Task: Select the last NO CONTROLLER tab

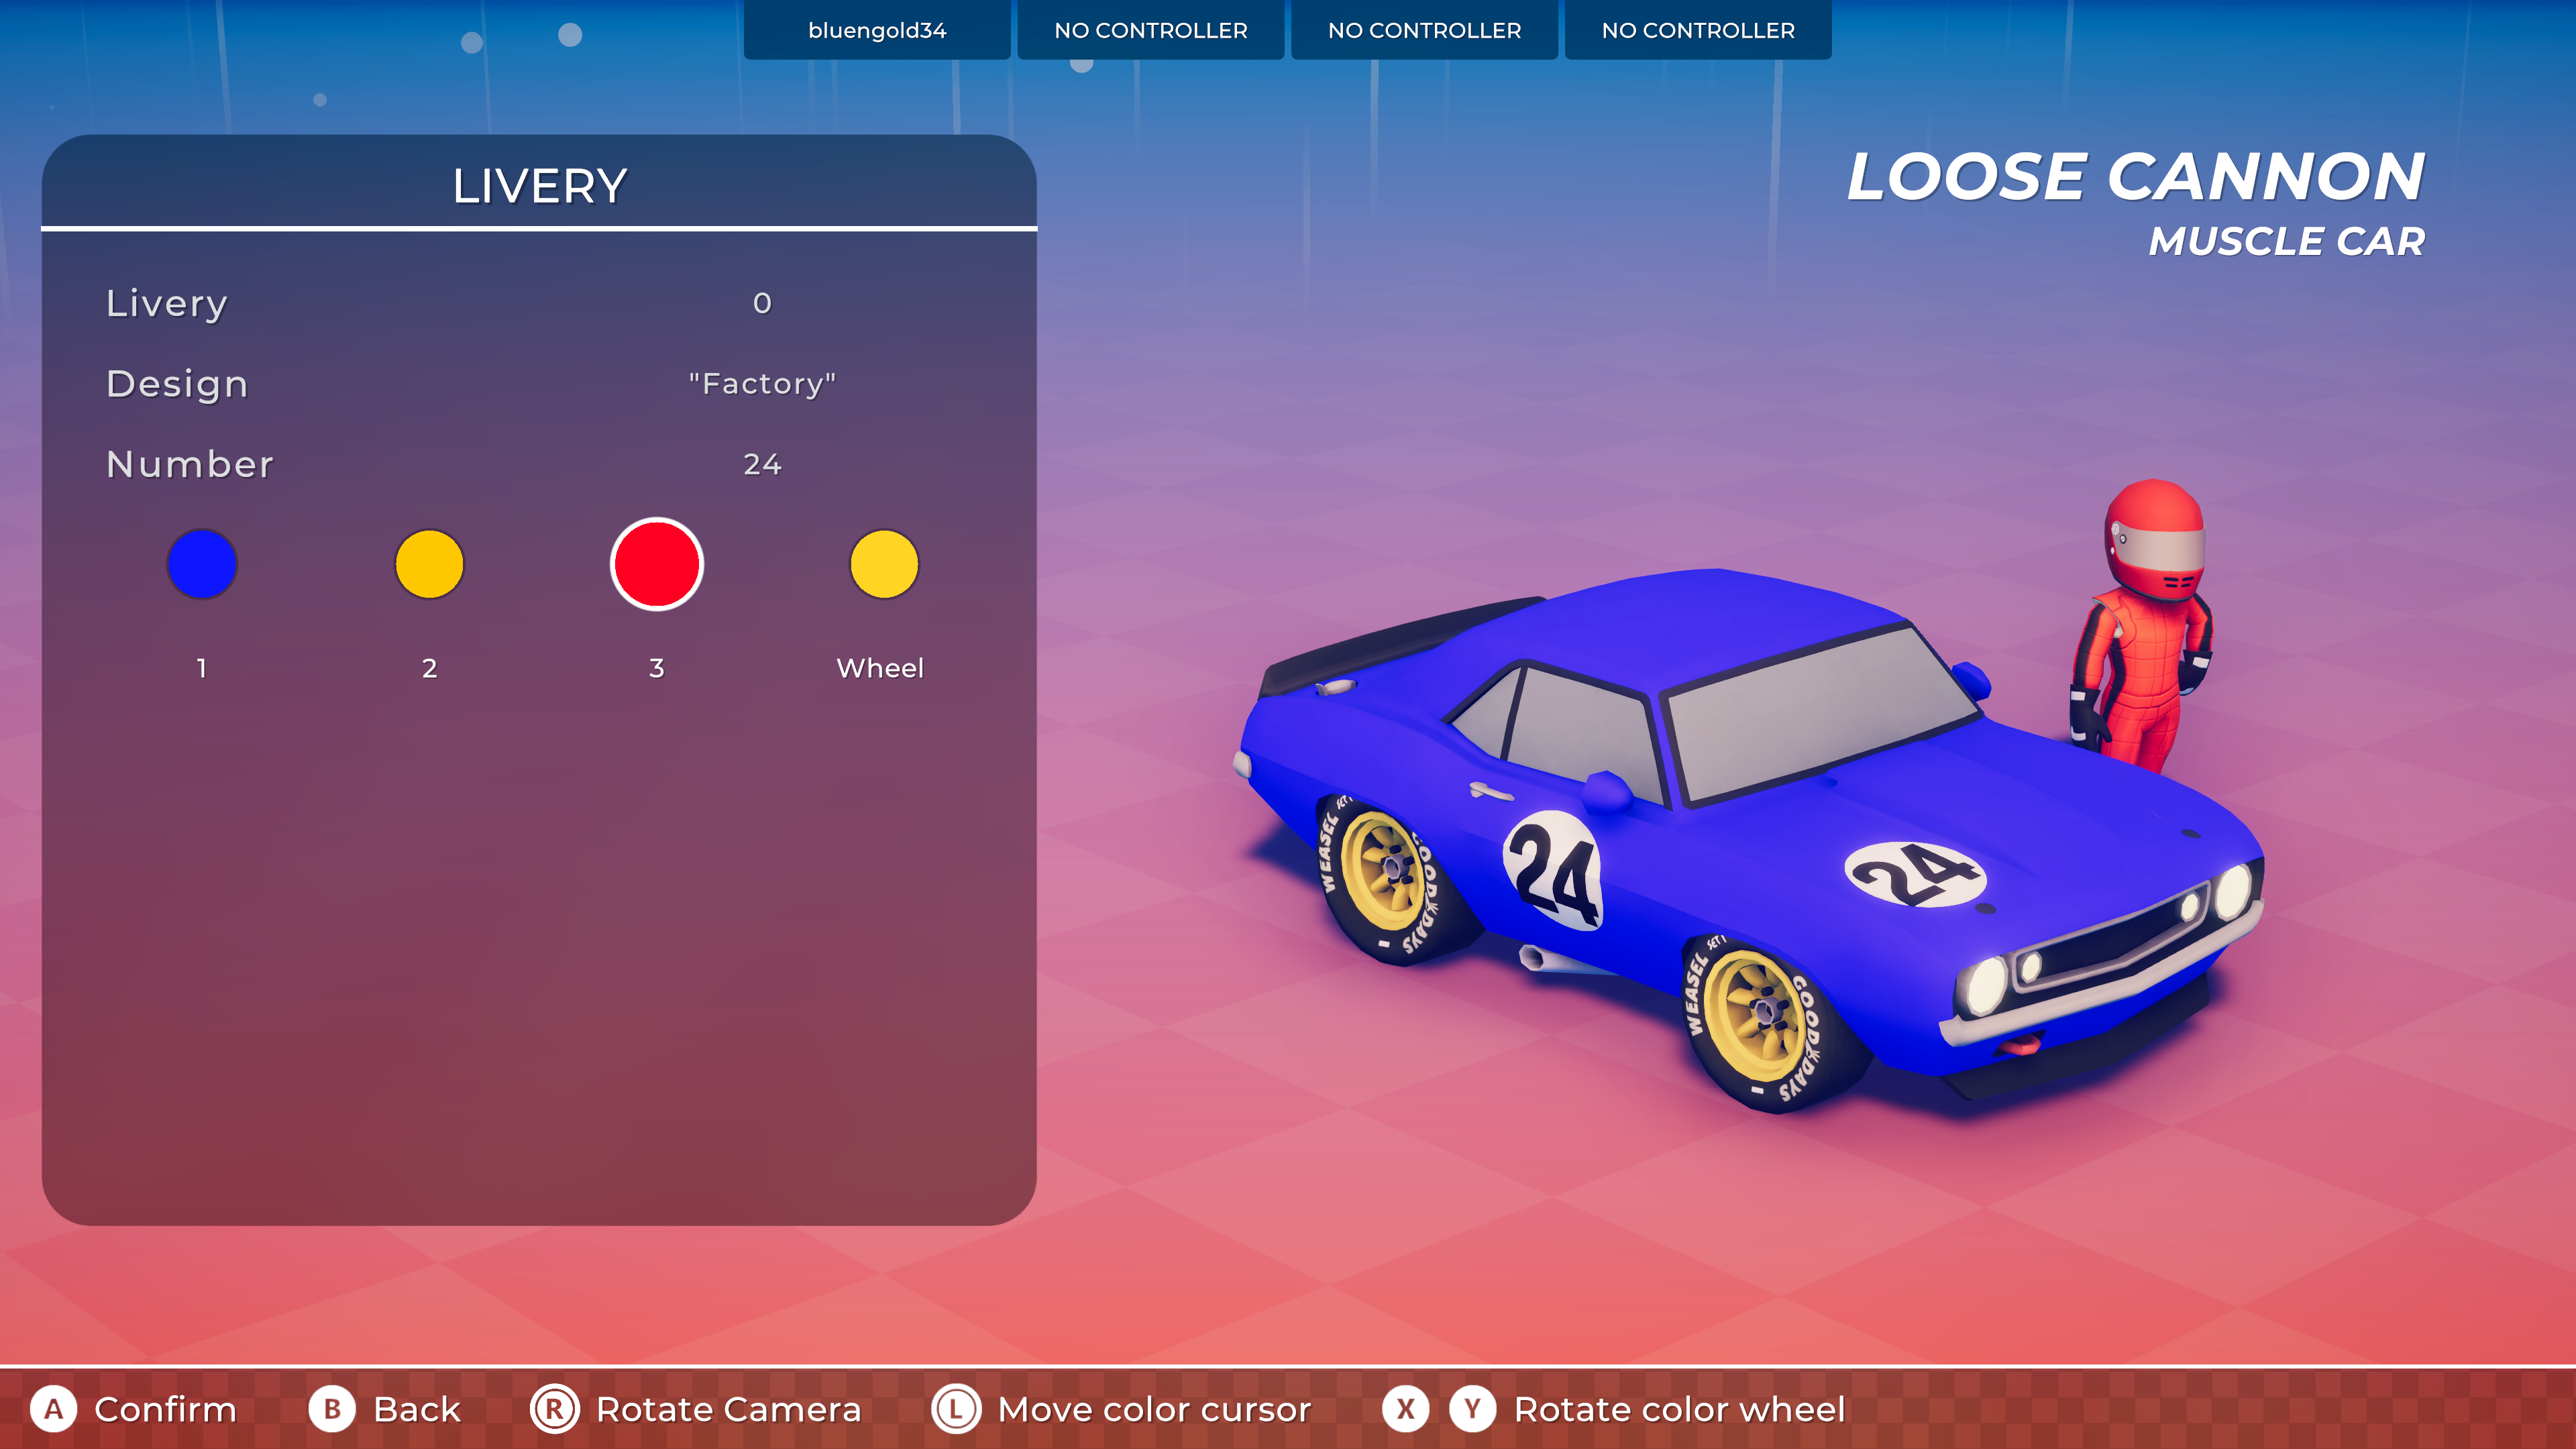Action: (x=1697, y=30)
